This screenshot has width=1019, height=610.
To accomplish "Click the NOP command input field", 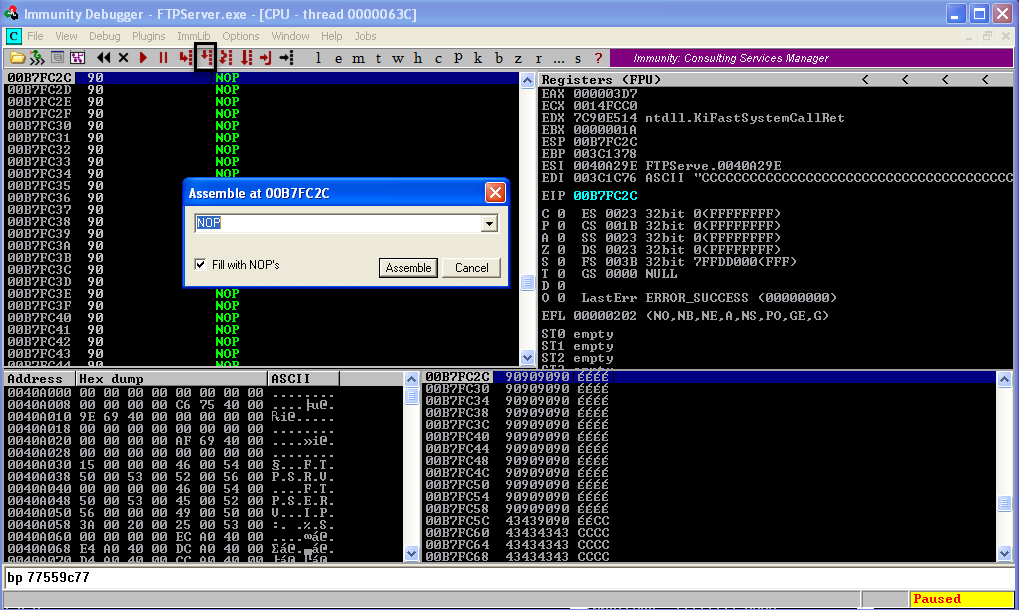I will (338, 223).
